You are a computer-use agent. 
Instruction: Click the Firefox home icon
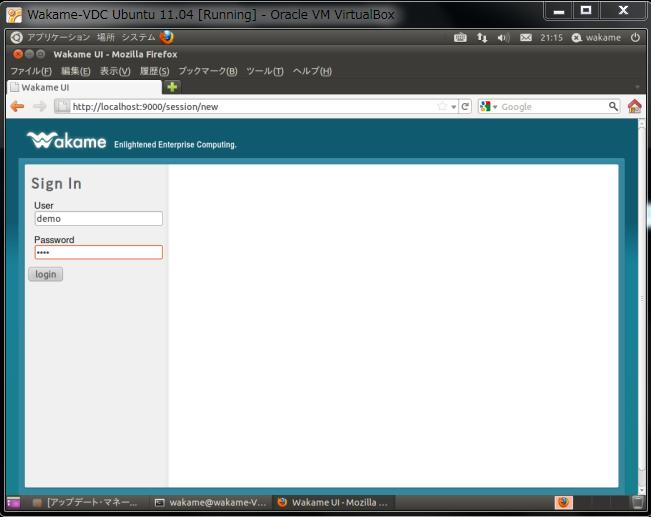634,106
